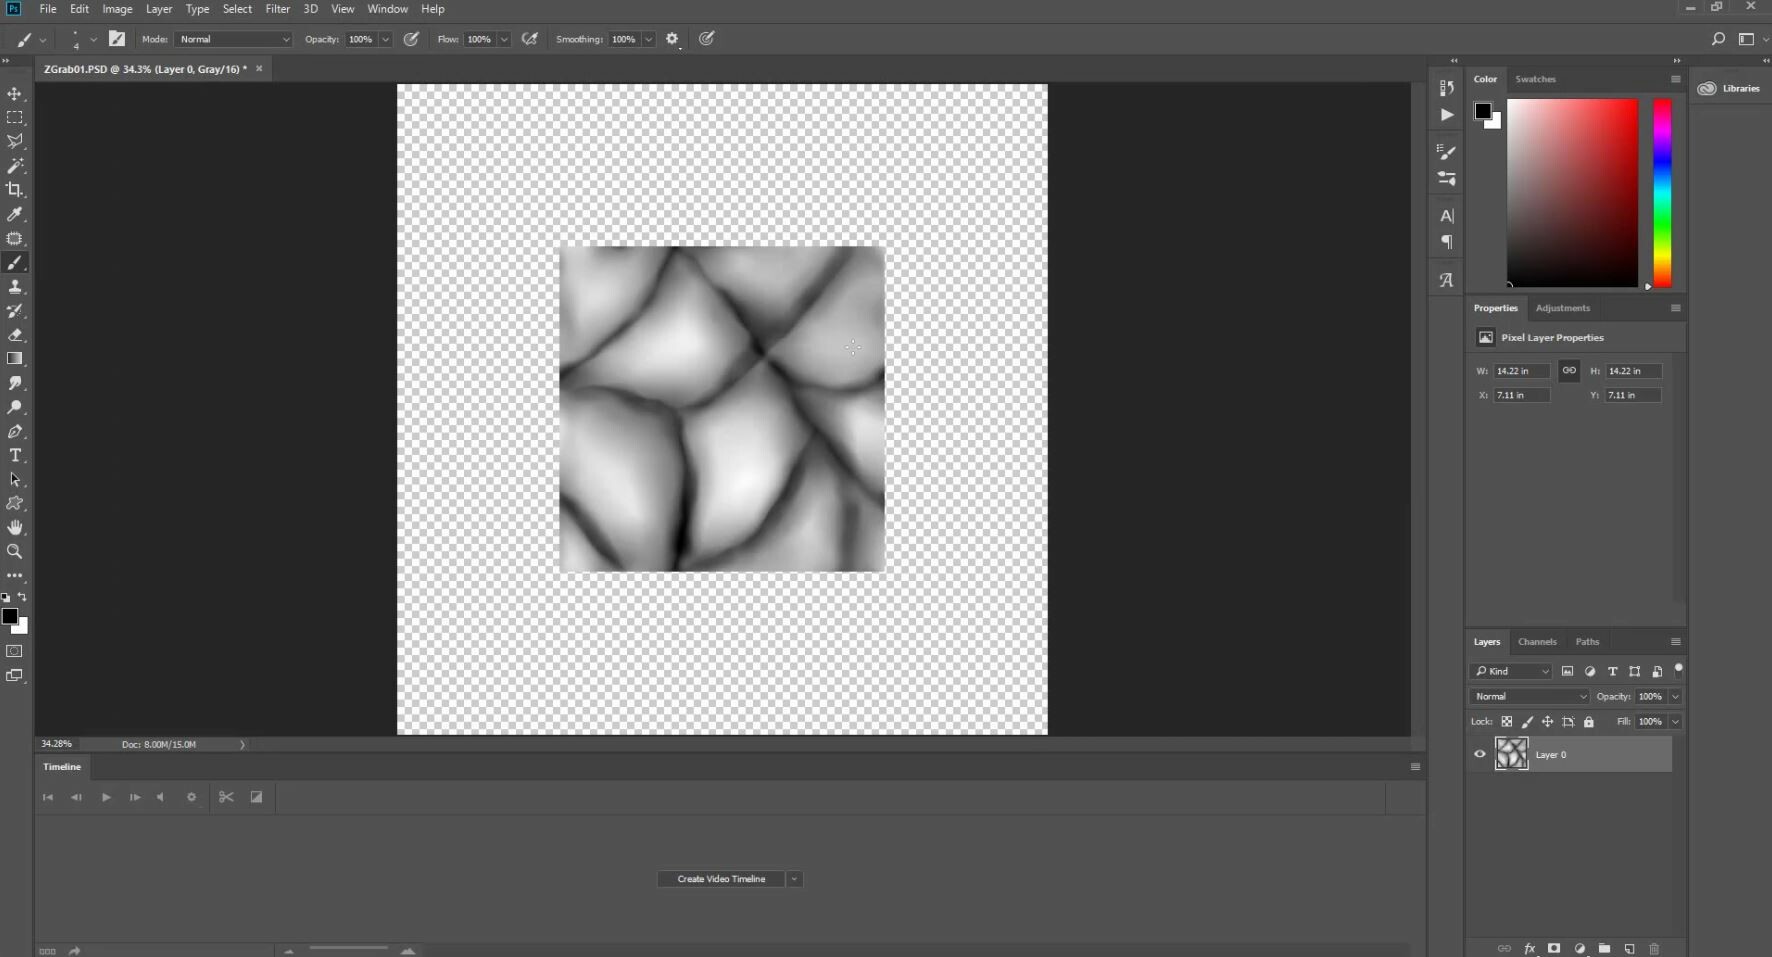Select the Dodge tool
Viewport: 1772px width, 957px height.
[x=15, y=407]
